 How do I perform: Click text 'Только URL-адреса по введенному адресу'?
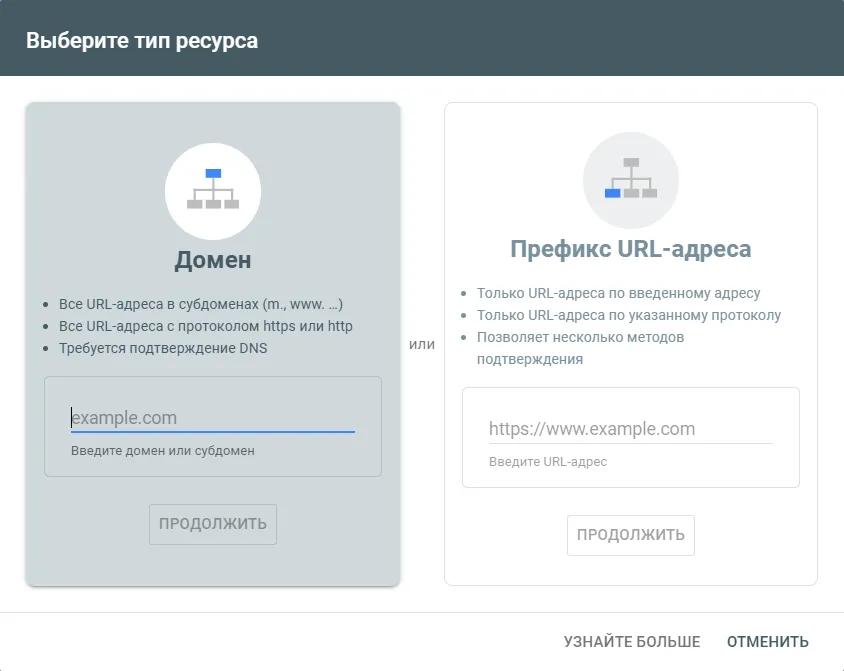[x=618, y=293]
